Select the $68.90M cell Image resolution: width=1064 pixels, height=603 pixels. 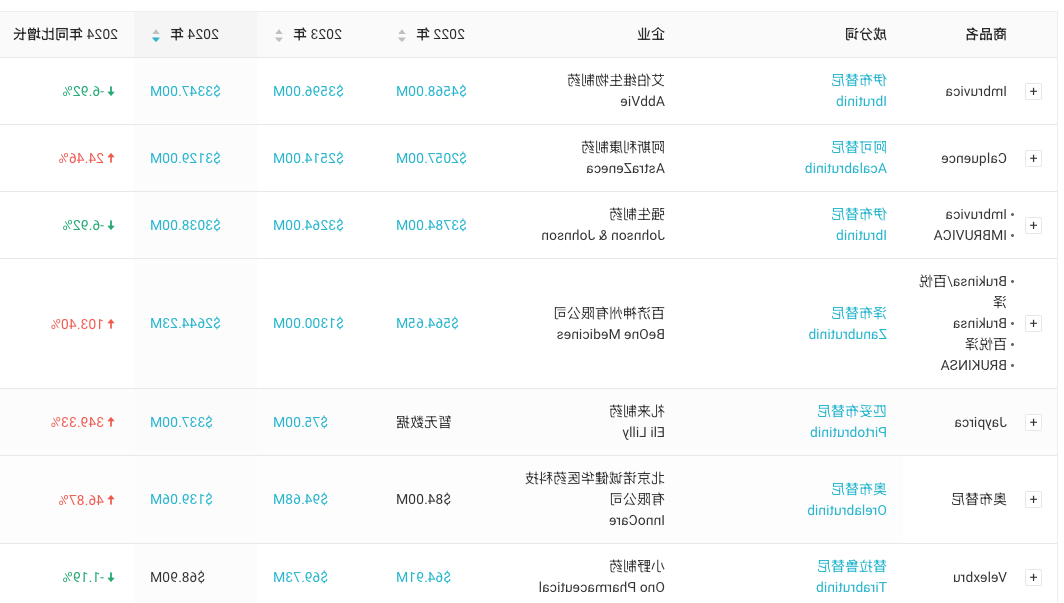click(177, 578)
